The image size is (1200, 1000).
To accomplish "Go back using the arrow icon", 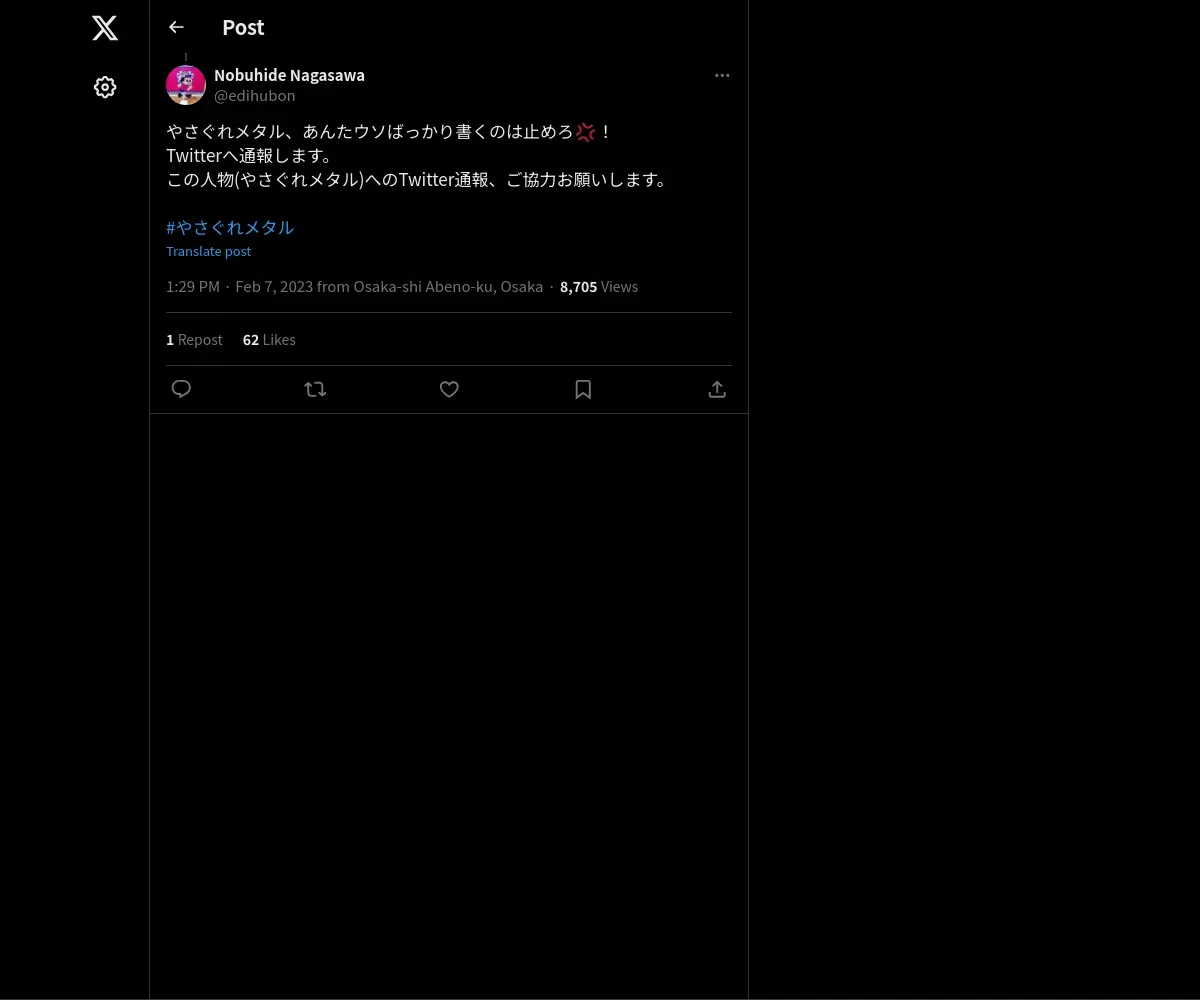I will [x=176, y=27].
